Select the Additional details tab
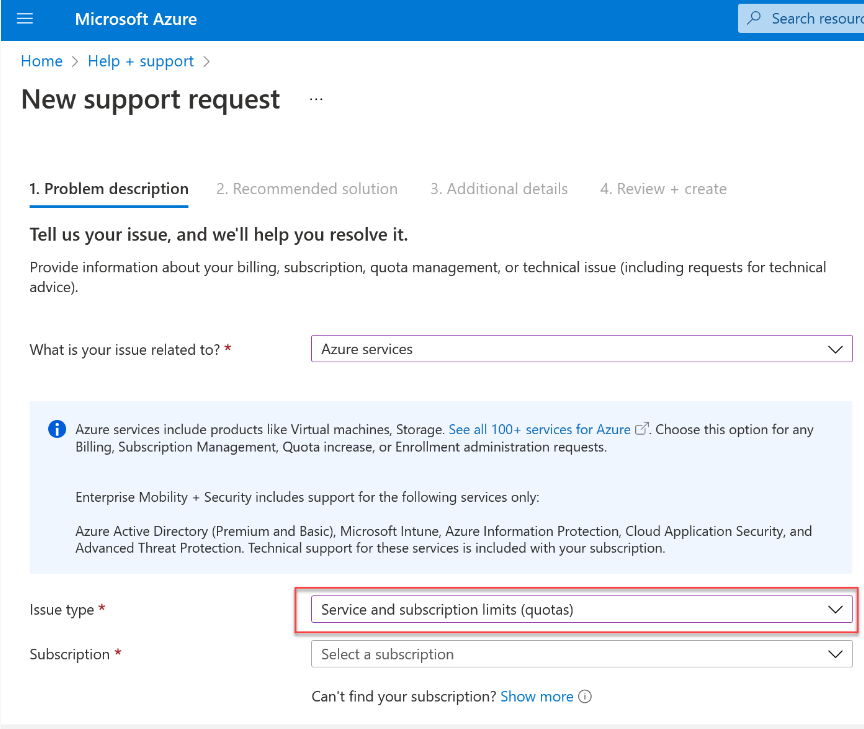Image resolution: width=864 pixels, height=729 pixels. (499, 189)
